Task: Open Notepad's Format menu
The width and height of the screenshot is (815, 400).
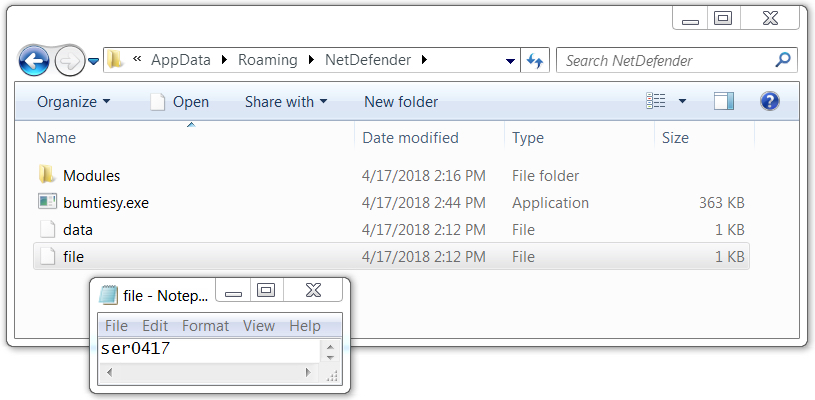Action: 205,326
